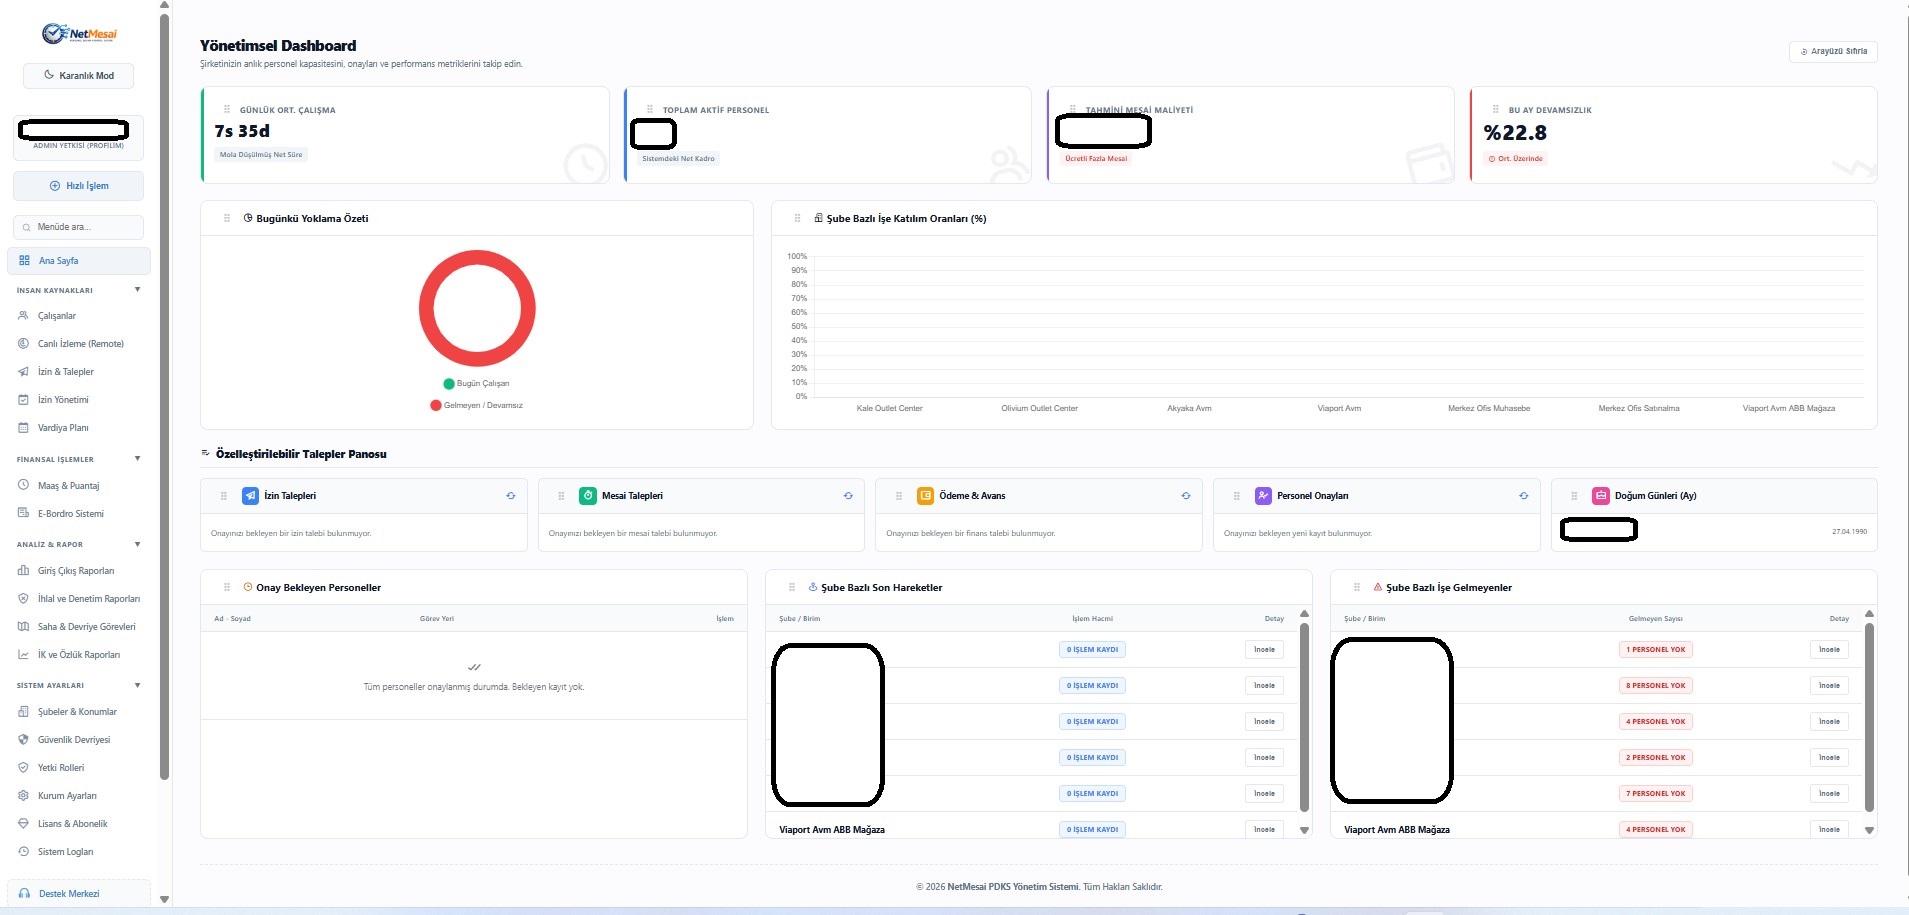Click the 7s 35d daily average value
This screenshot has width=1909, height=915.
click(x=242, y=131)
